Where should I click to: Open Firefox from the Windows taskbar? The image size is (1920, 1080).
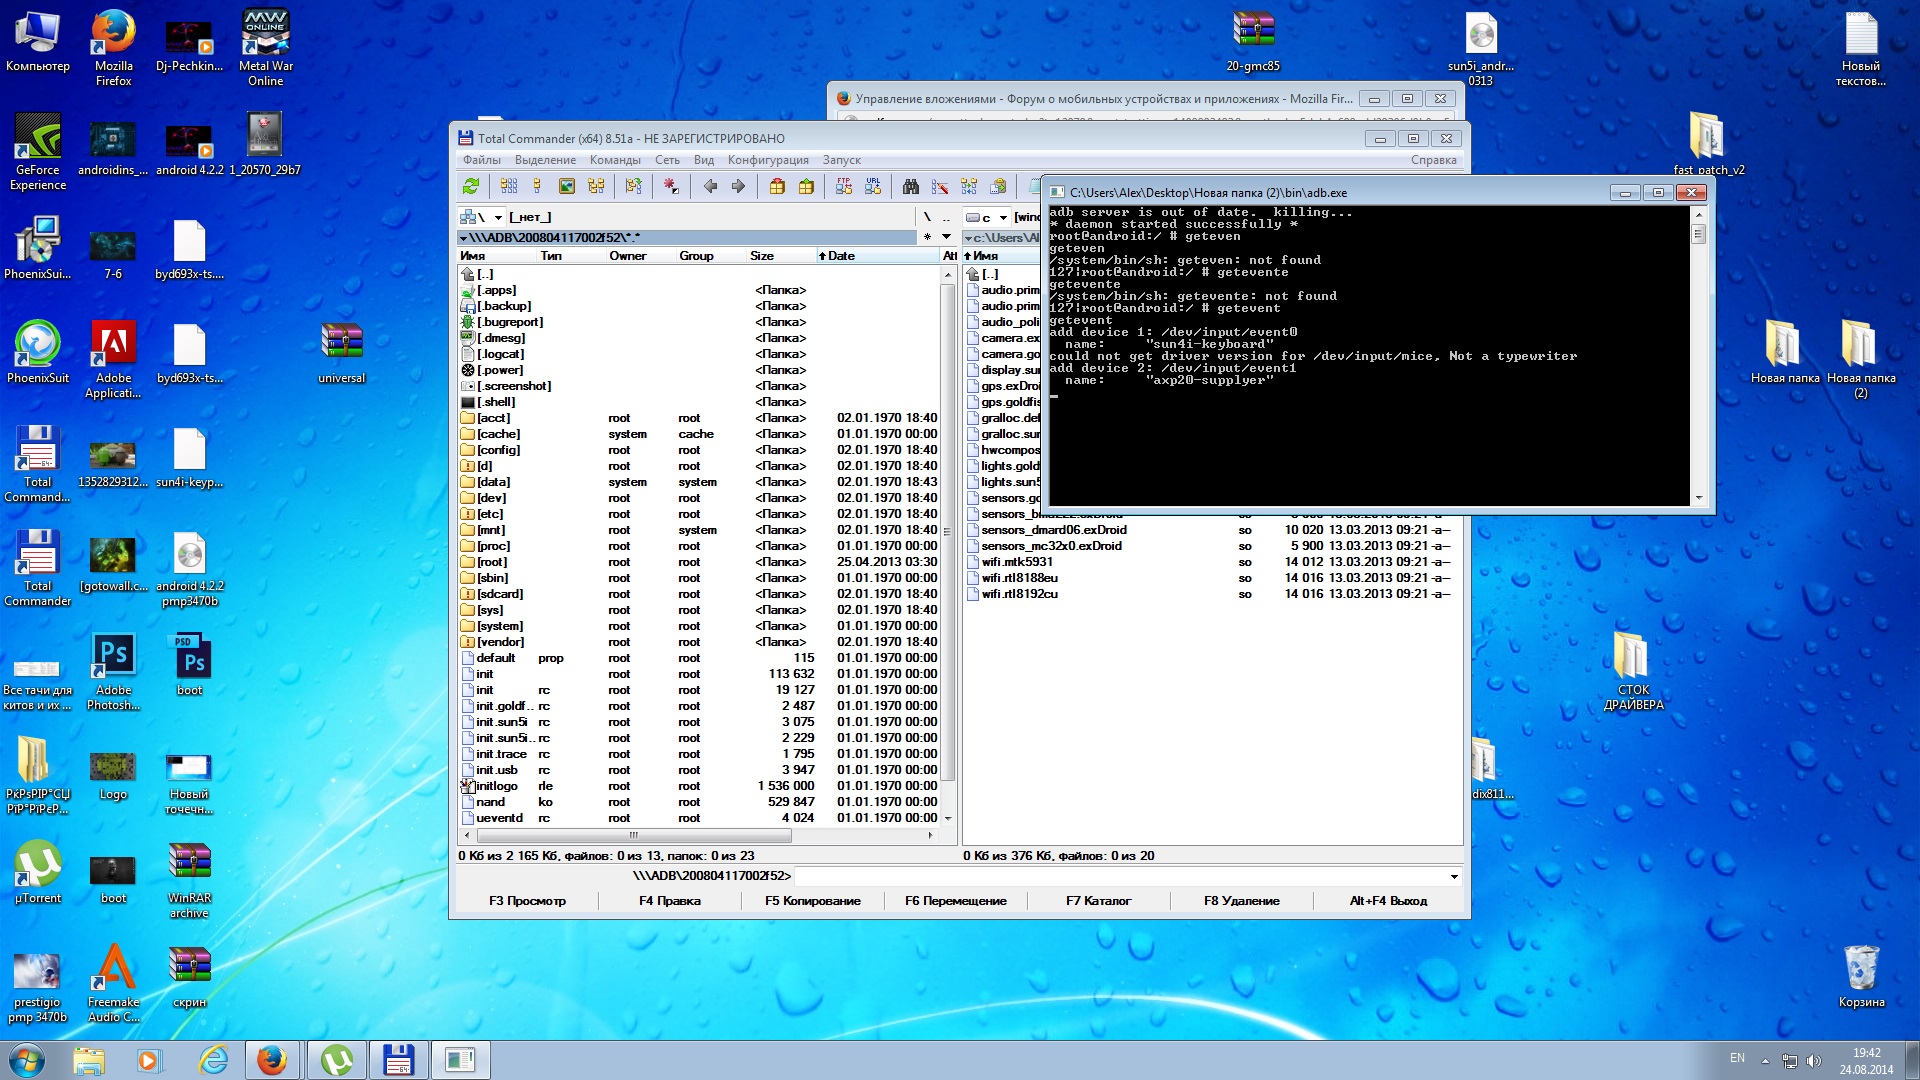tap(271, 1060)
